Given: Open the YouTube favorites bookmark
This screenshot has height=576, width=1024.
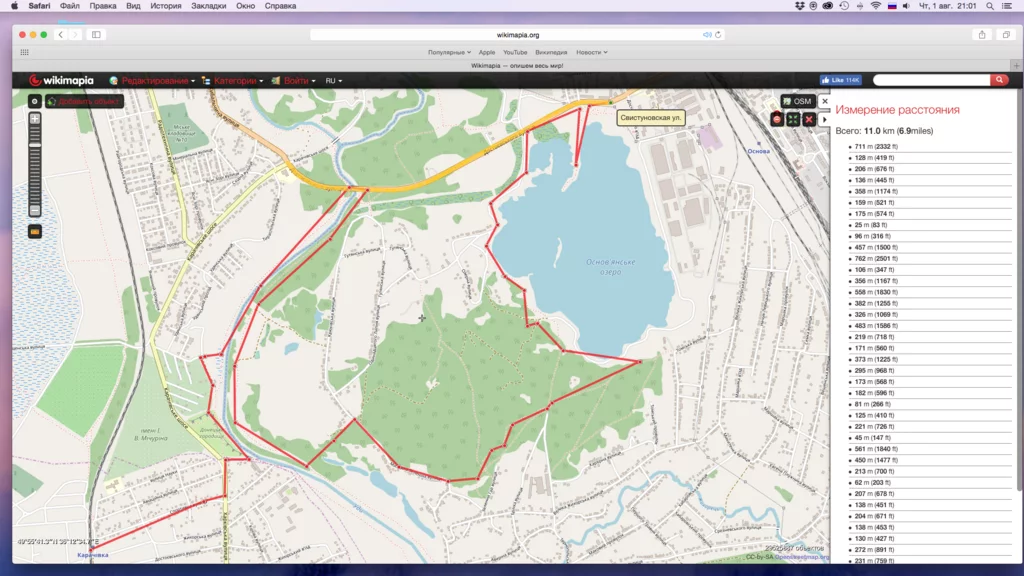Looking at the screenshot, I should [x=515, y=52].
